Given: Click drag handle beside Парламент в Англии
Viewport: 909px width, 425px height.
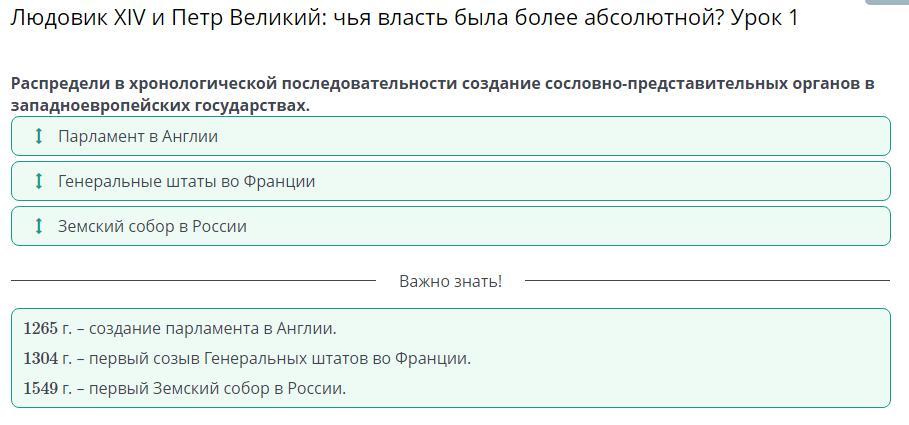Looking at the screenshot, I should [39, 136].
